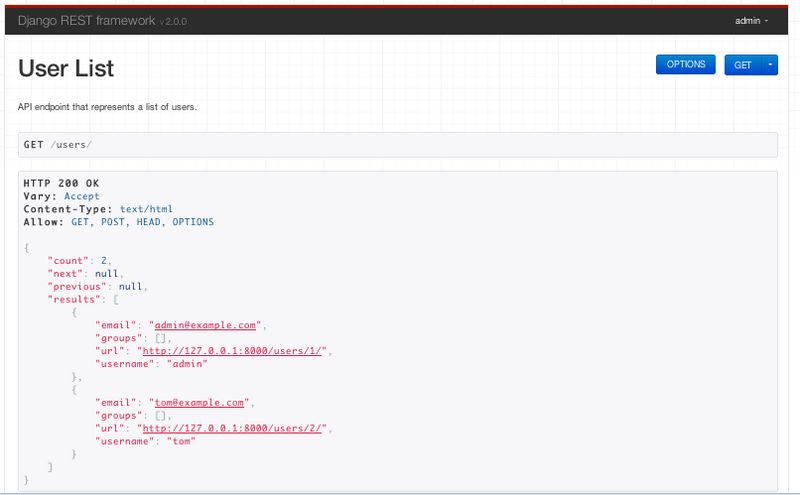This screenshot has width=800, height=495.
Task: Select the Vary: Accept header line
Action: click(x=61, y=196)
